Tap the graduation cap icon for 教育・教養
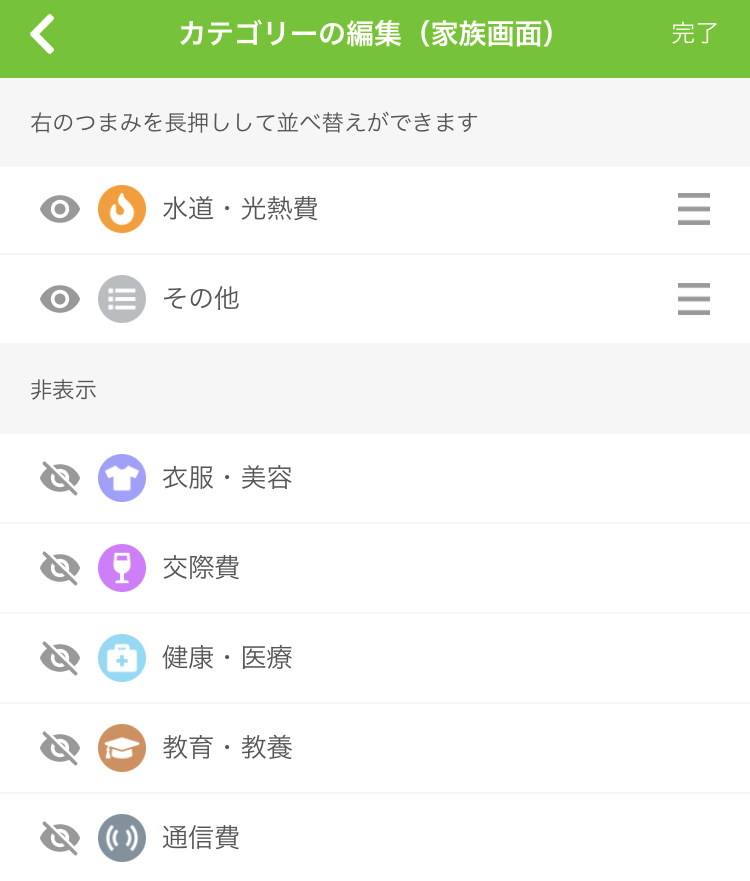Viewport: 750px width, 881px height. point(122,748)
